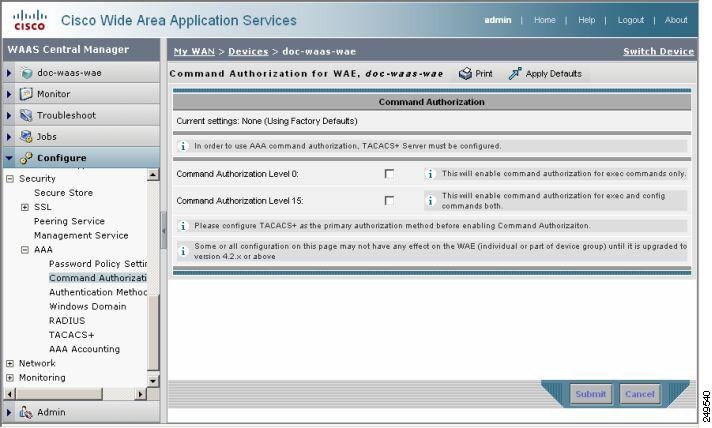Open Secure Store in tree
The width and height of the screenshot is (712, 428).
click(63, 193)
